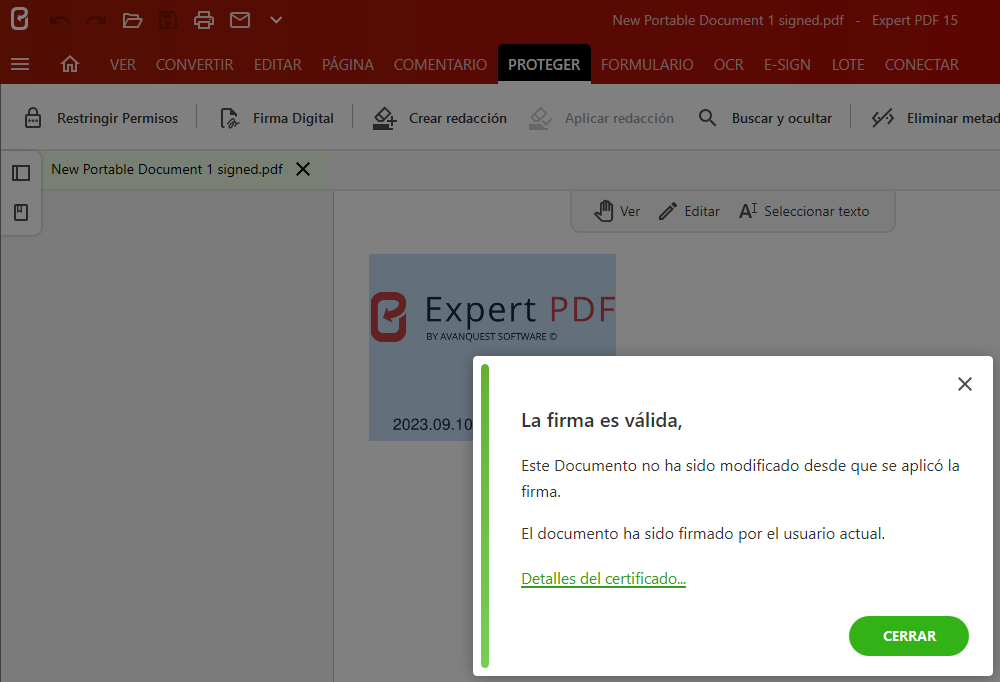The image size is (1000, 682).
Task: Click the 2023.09.10 date text
Action: click(432, 424)
